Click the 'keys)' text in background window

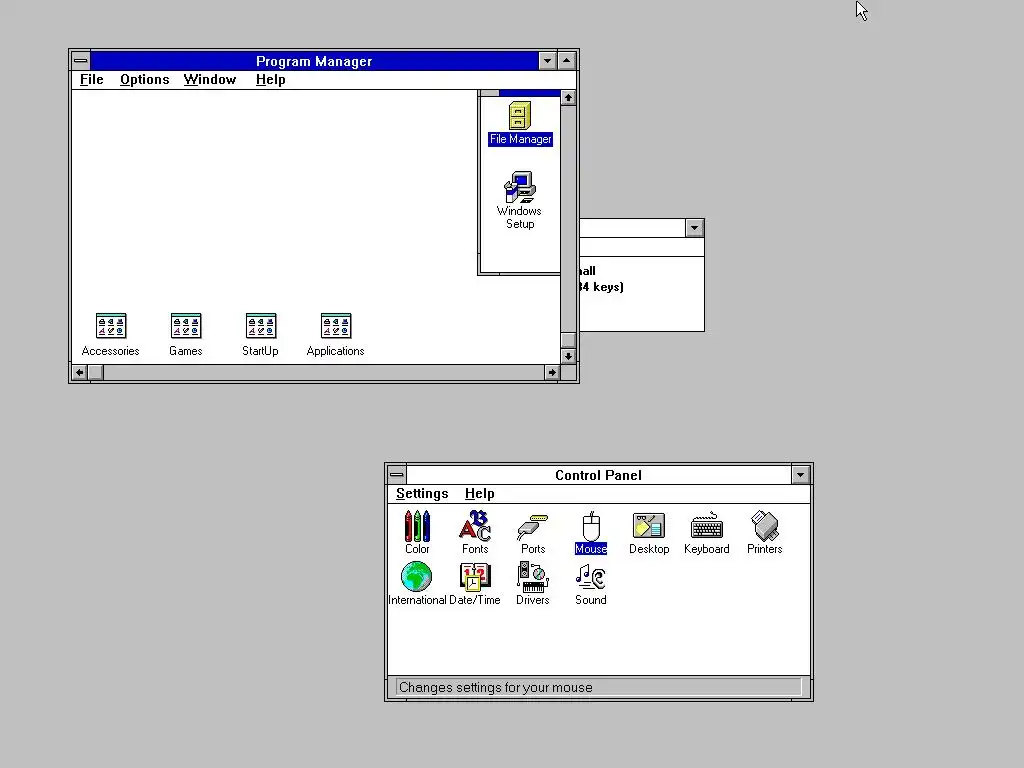point(608,287)
